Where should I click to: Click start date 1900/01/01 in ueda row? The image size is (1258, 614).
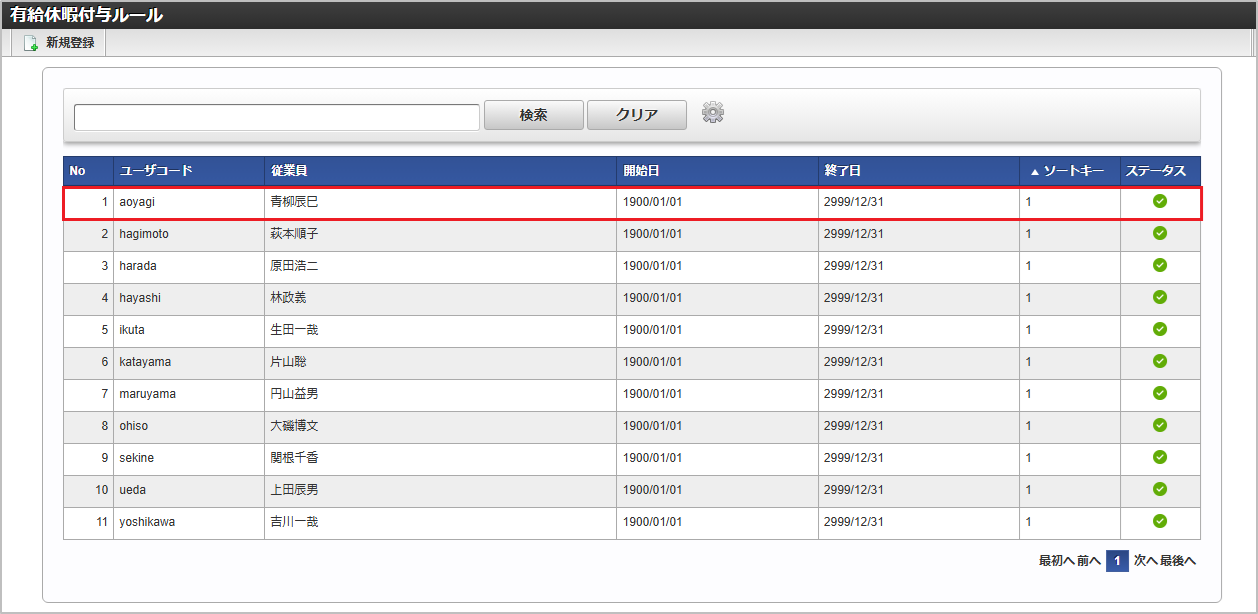tap(652, 490)
